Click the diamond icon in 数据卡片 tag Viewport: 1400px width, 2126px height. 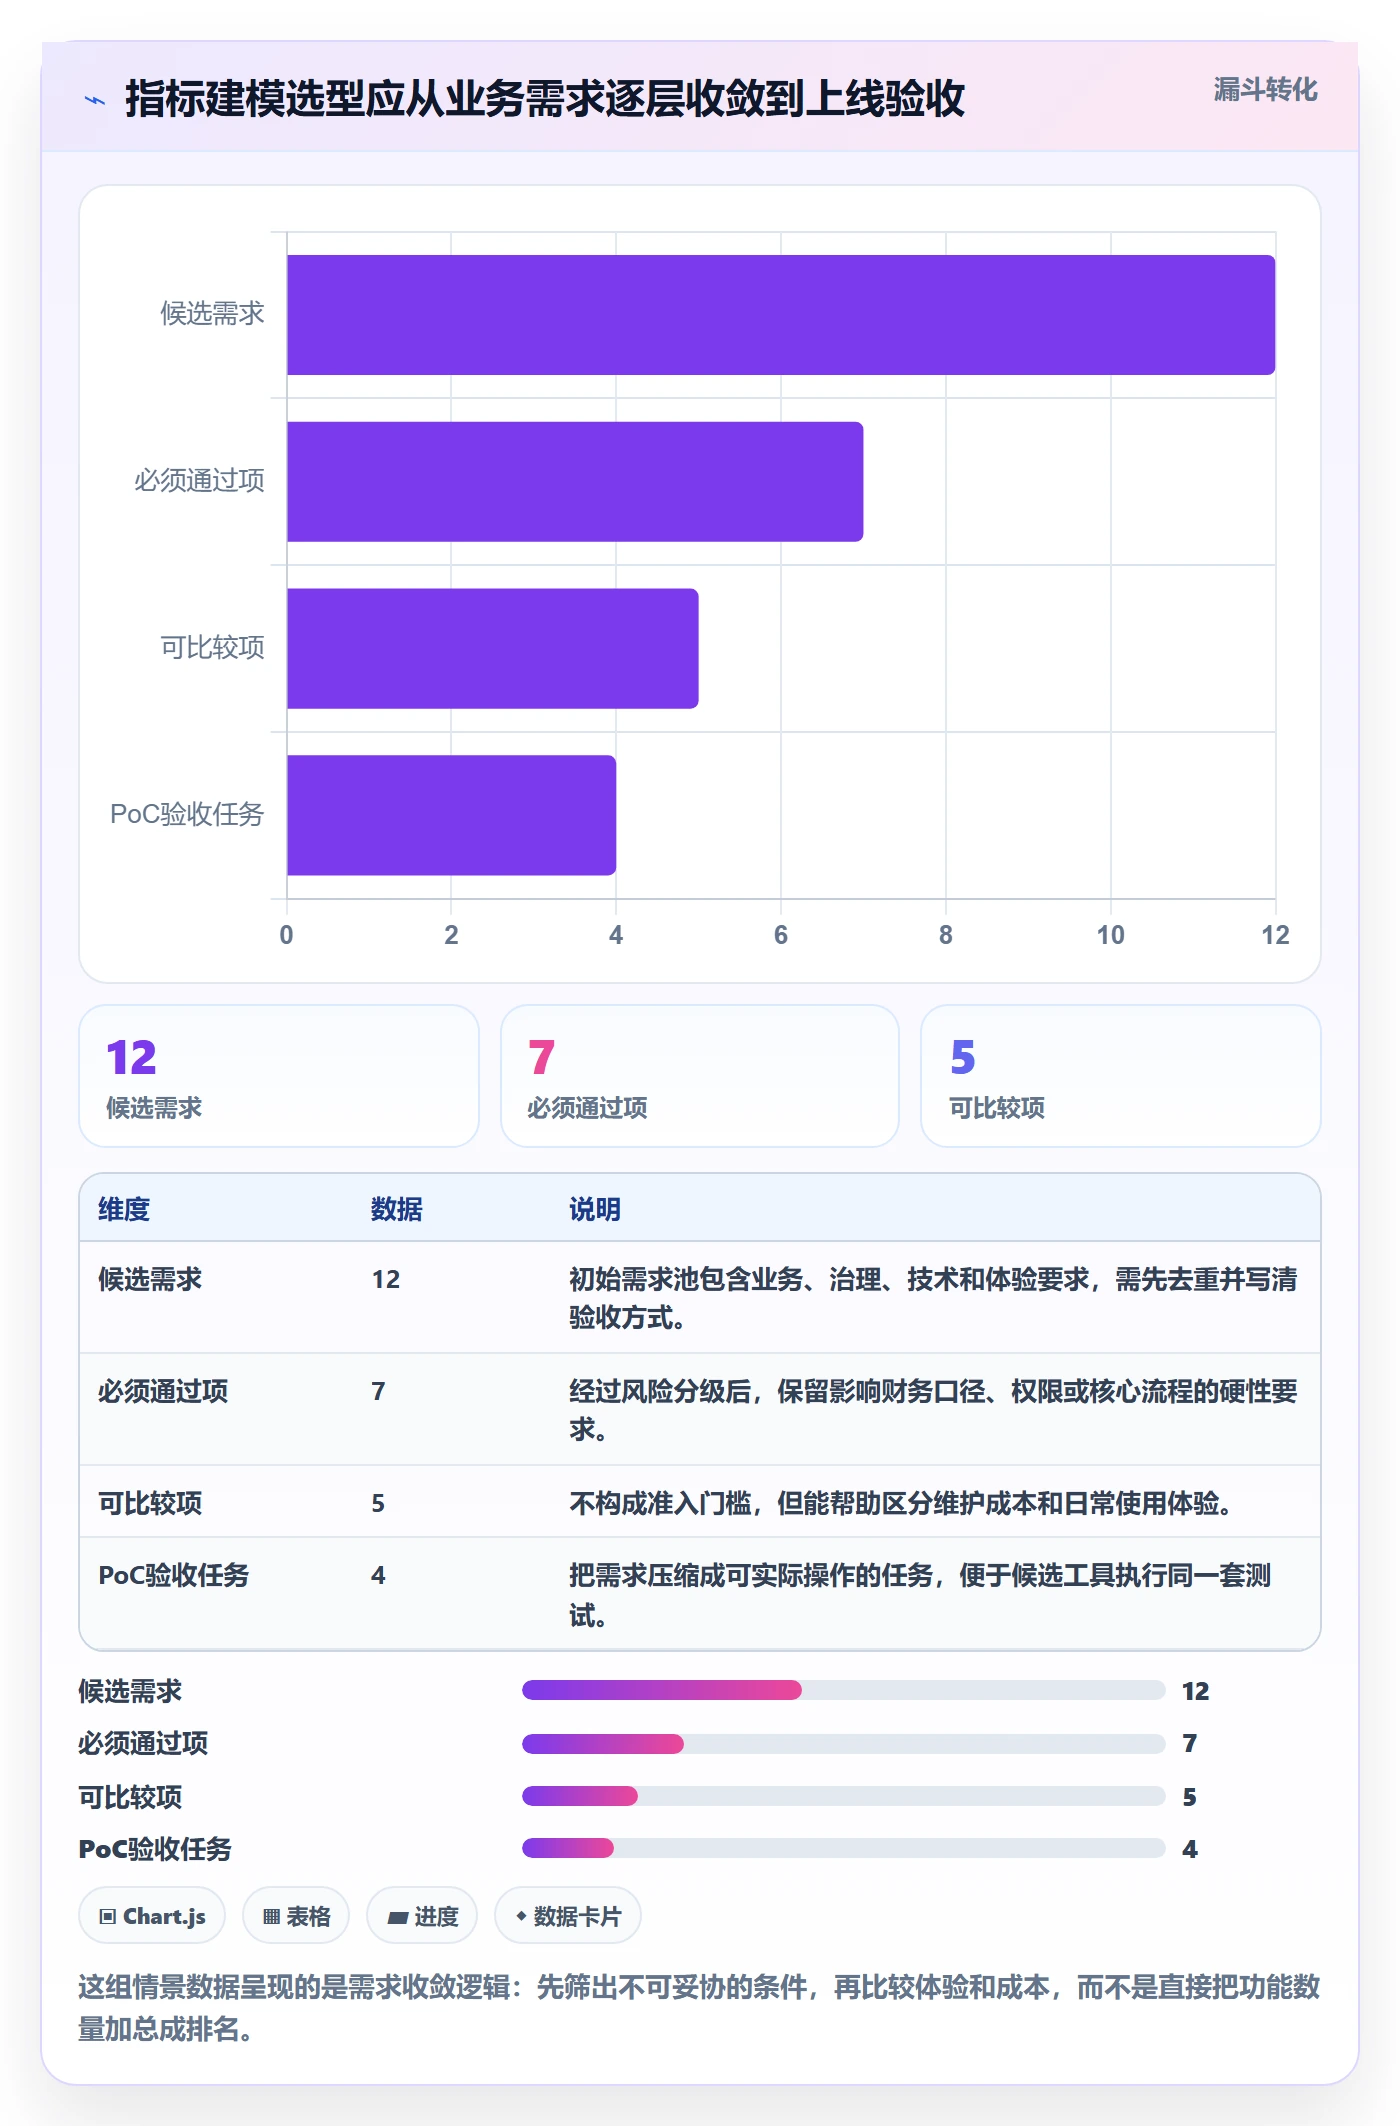521,1916
